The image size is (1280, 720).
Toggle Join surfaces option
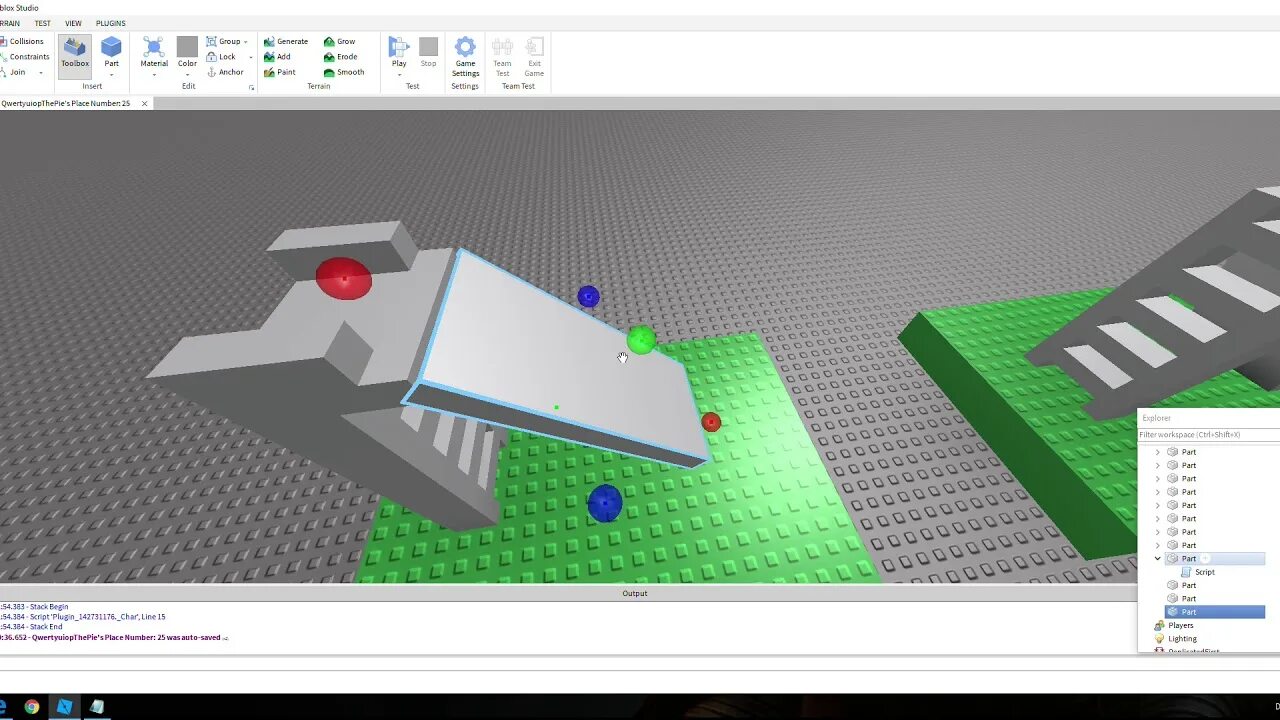pyautogui.click(x=13, y=72)
